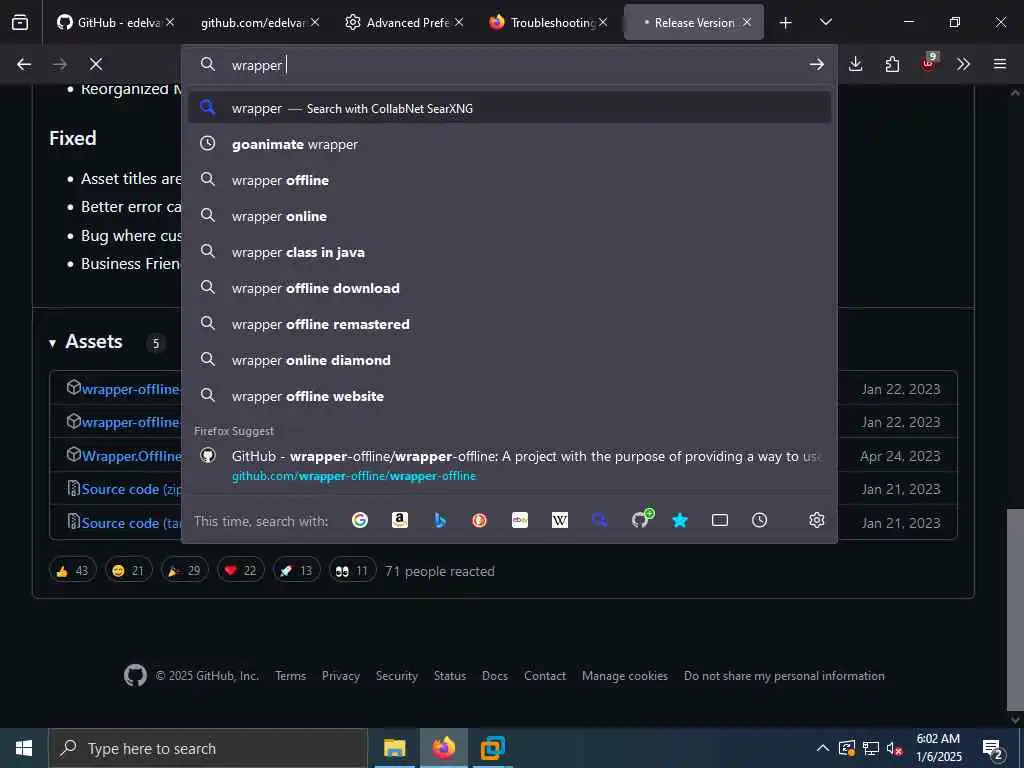Image resolution: width=1024 pixels, height=768 pixels.
Task: Search this time with eBay
Action: pyautogui.click(x=520, y=520)
